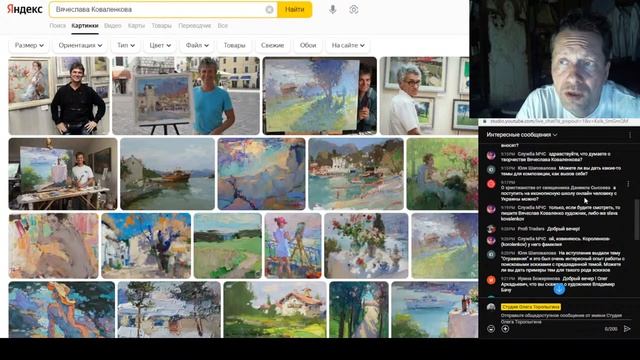Image resolution: width=640 pixels, height=360 pixels.
Task: Open the large landscape painting held up by a man
Action: coord(320,96)
